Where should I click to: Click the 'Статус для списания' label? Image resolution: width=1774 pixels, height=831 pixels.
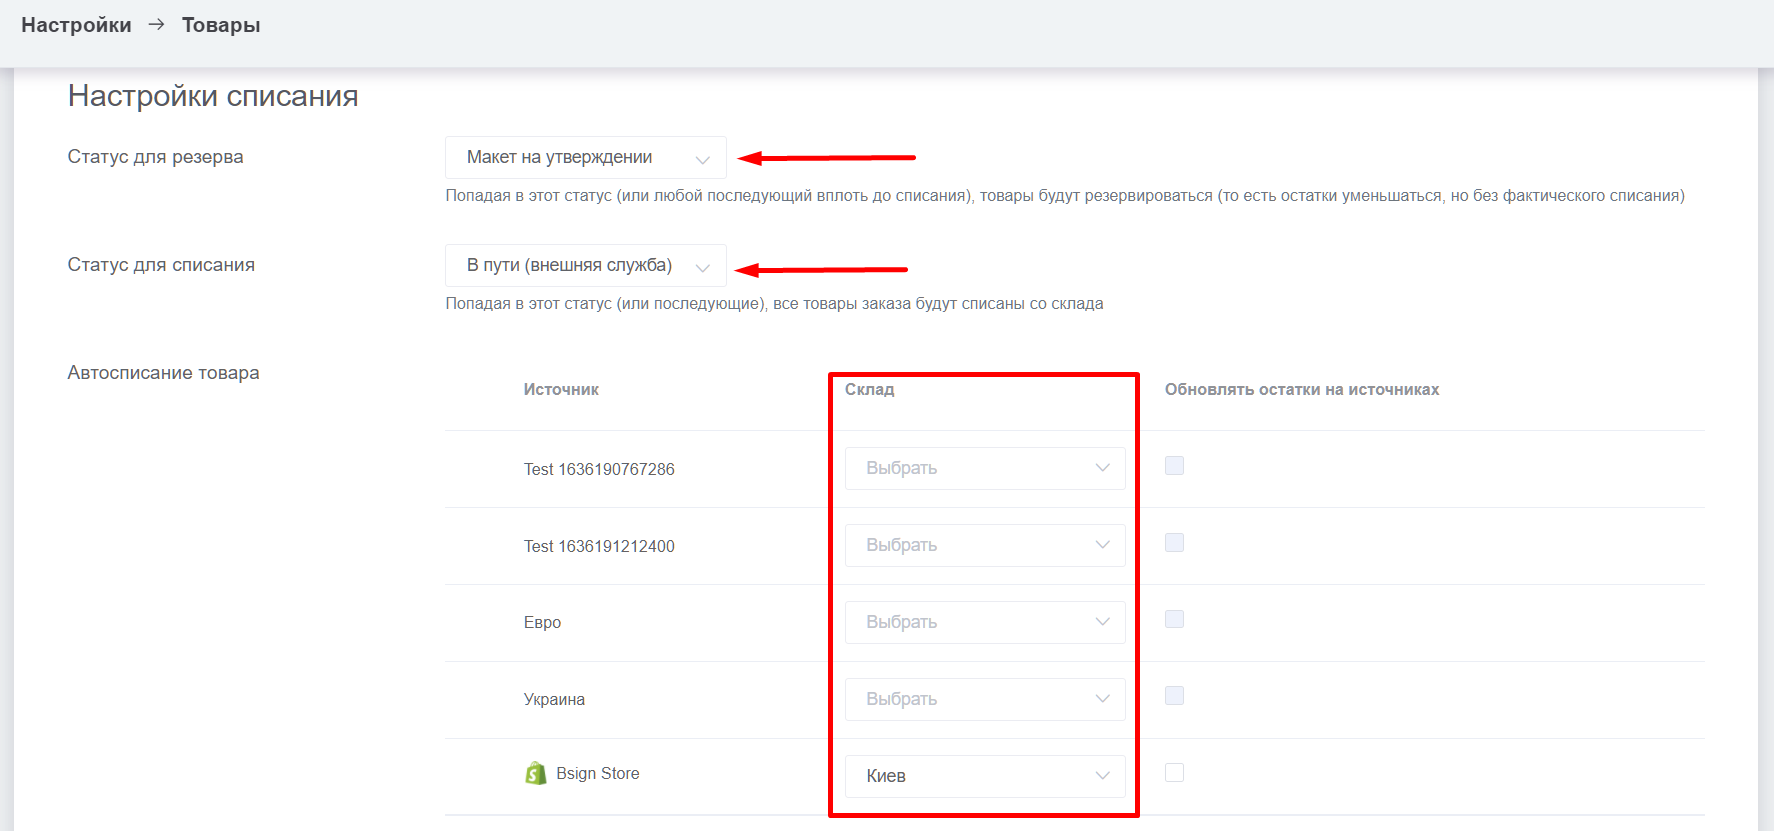[x=161, y=265]
